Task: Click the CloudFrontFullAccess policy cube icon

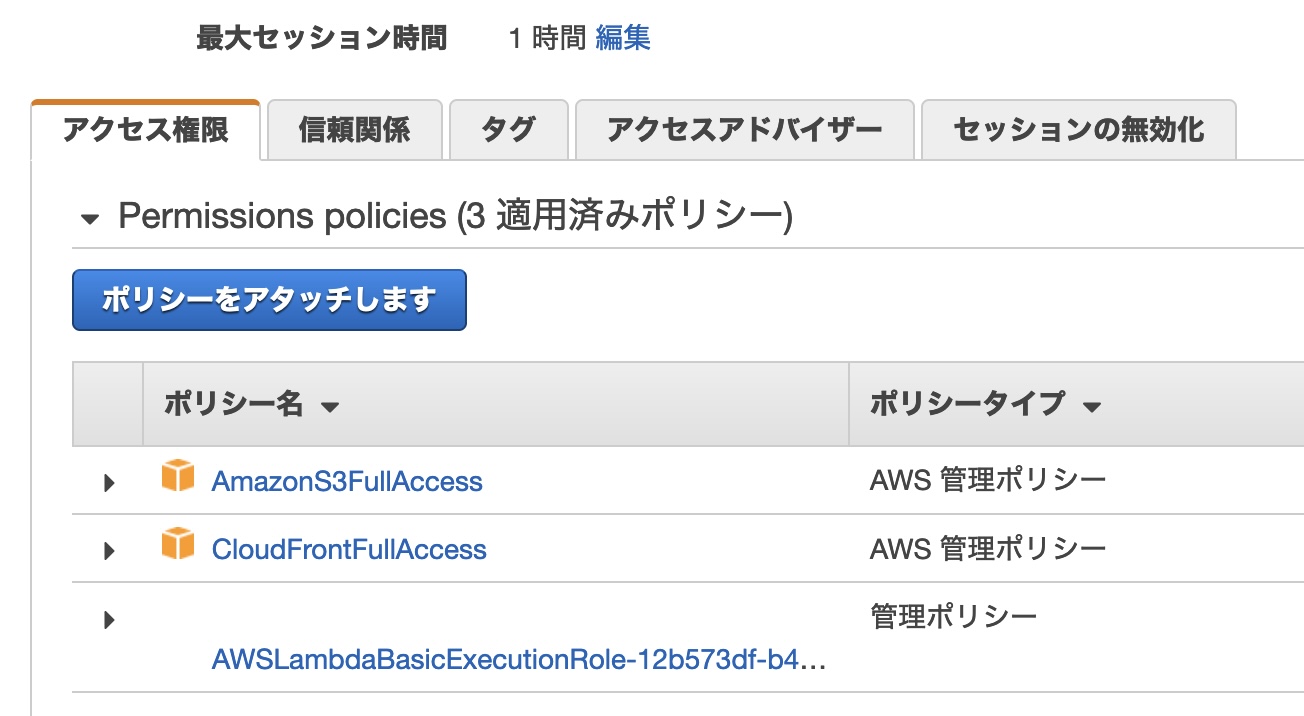Action: (178, 545)
